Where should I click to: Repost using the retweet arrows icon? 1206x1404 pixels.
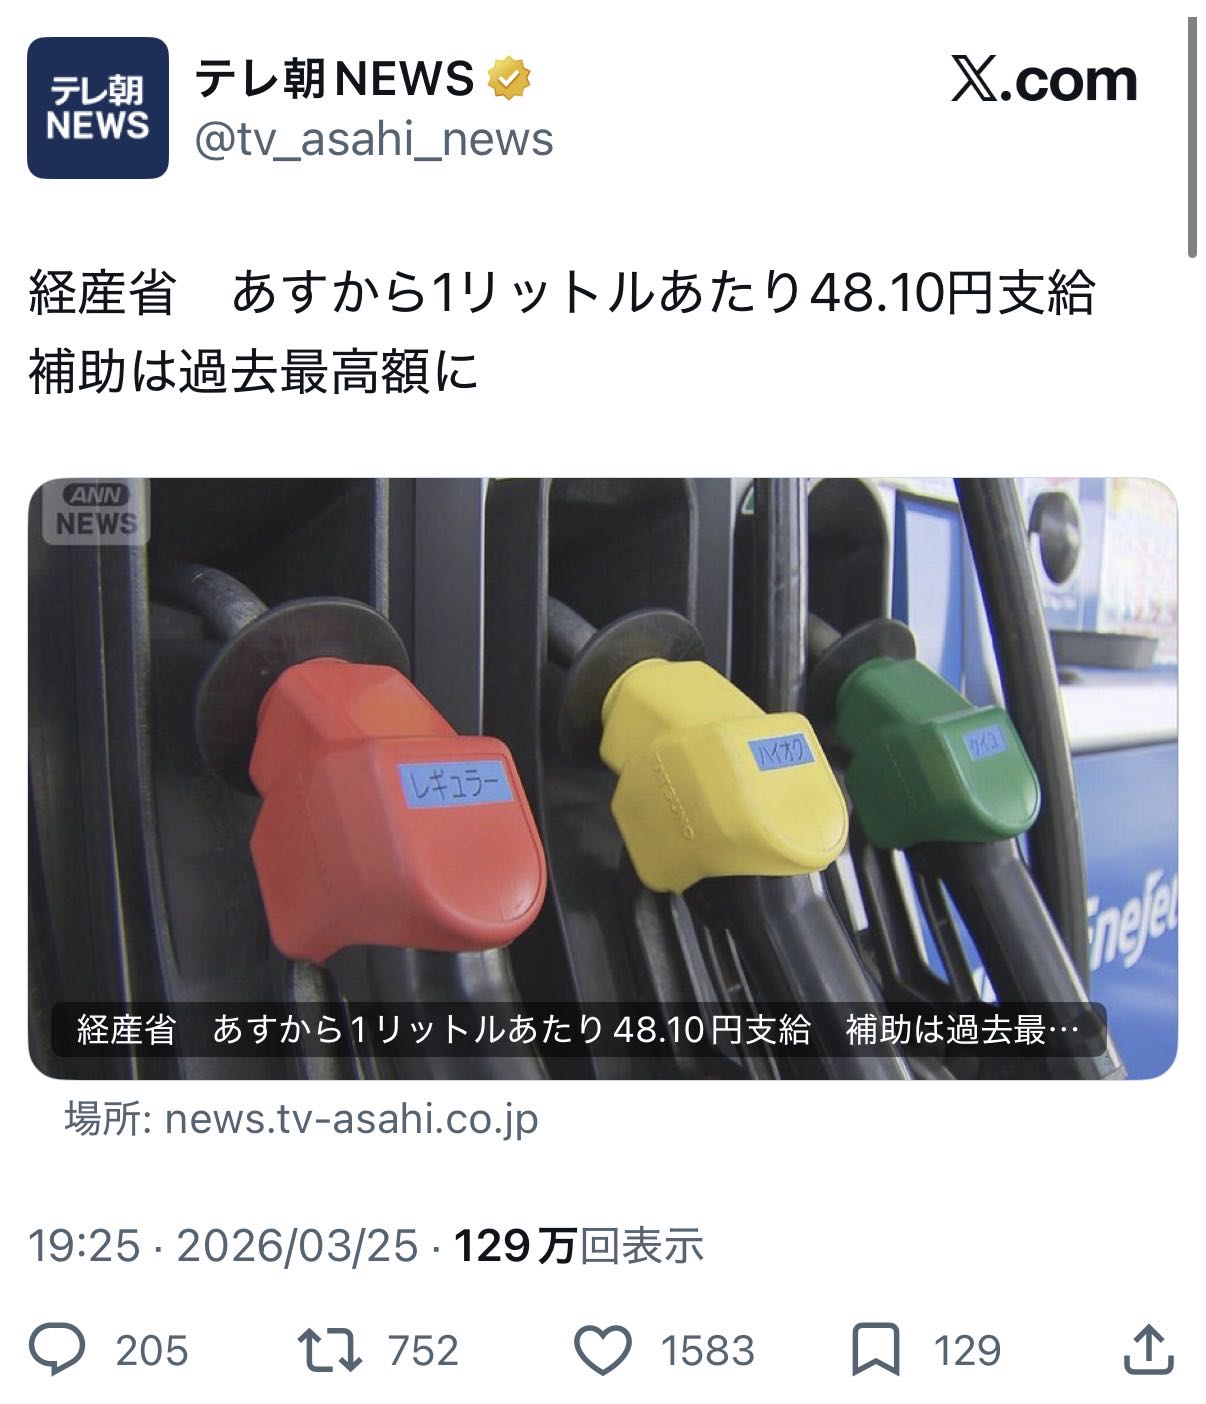(x=331, y=1349)
